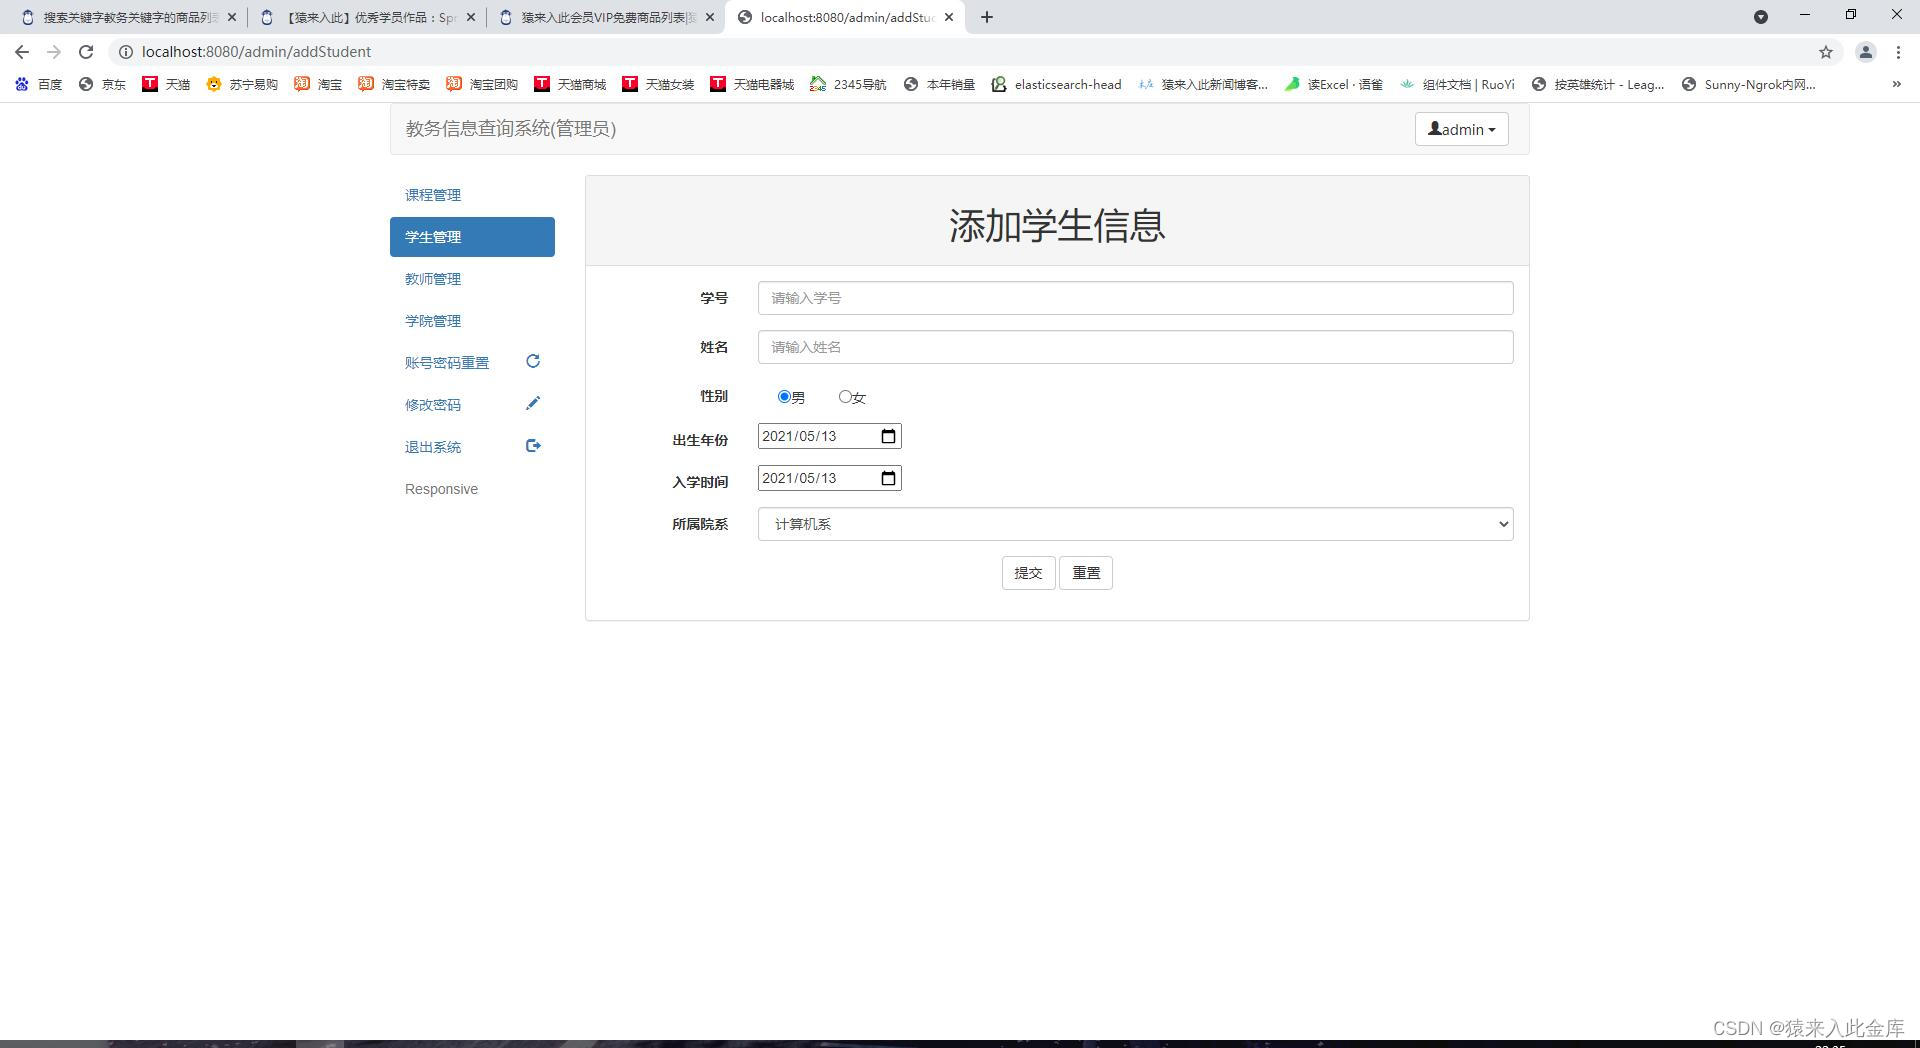Expand the 所属院系 dropdown
The height and width of the screenshot is (1048, 1920).
(x=1135, y=524)
